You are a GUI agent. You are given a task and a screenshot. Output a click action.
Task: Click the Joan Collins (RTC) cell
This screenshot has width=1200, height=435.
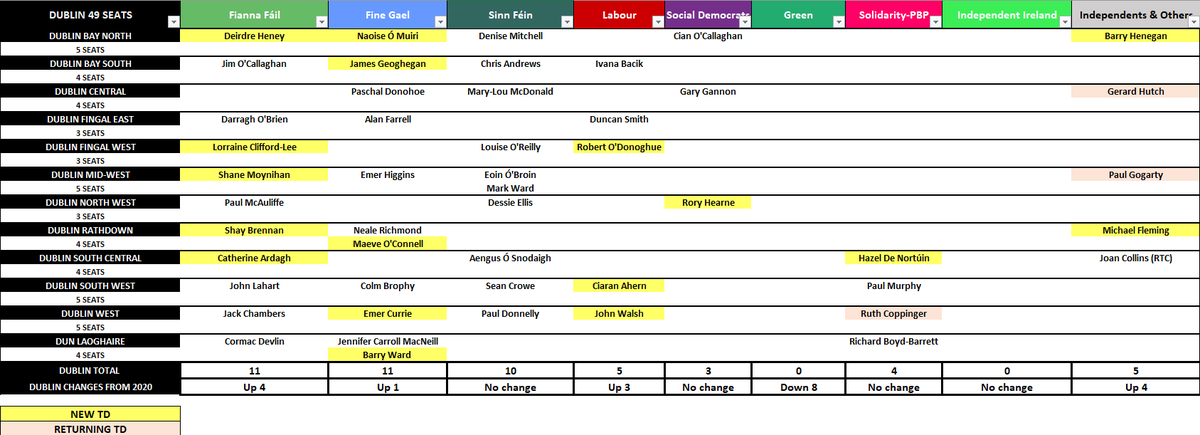[1135, 258]
